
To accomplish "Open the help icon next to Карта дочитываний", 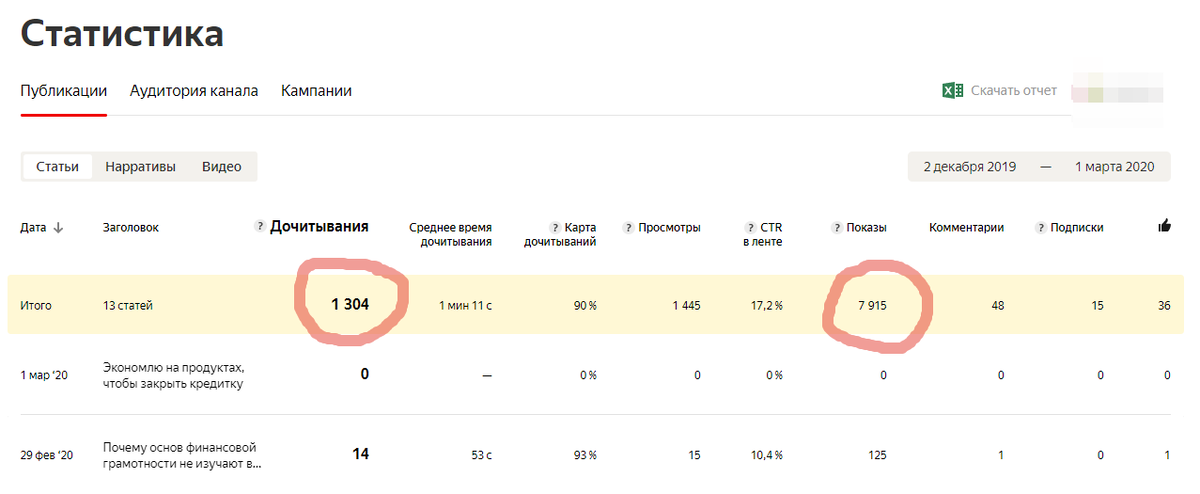I will 554,227.
